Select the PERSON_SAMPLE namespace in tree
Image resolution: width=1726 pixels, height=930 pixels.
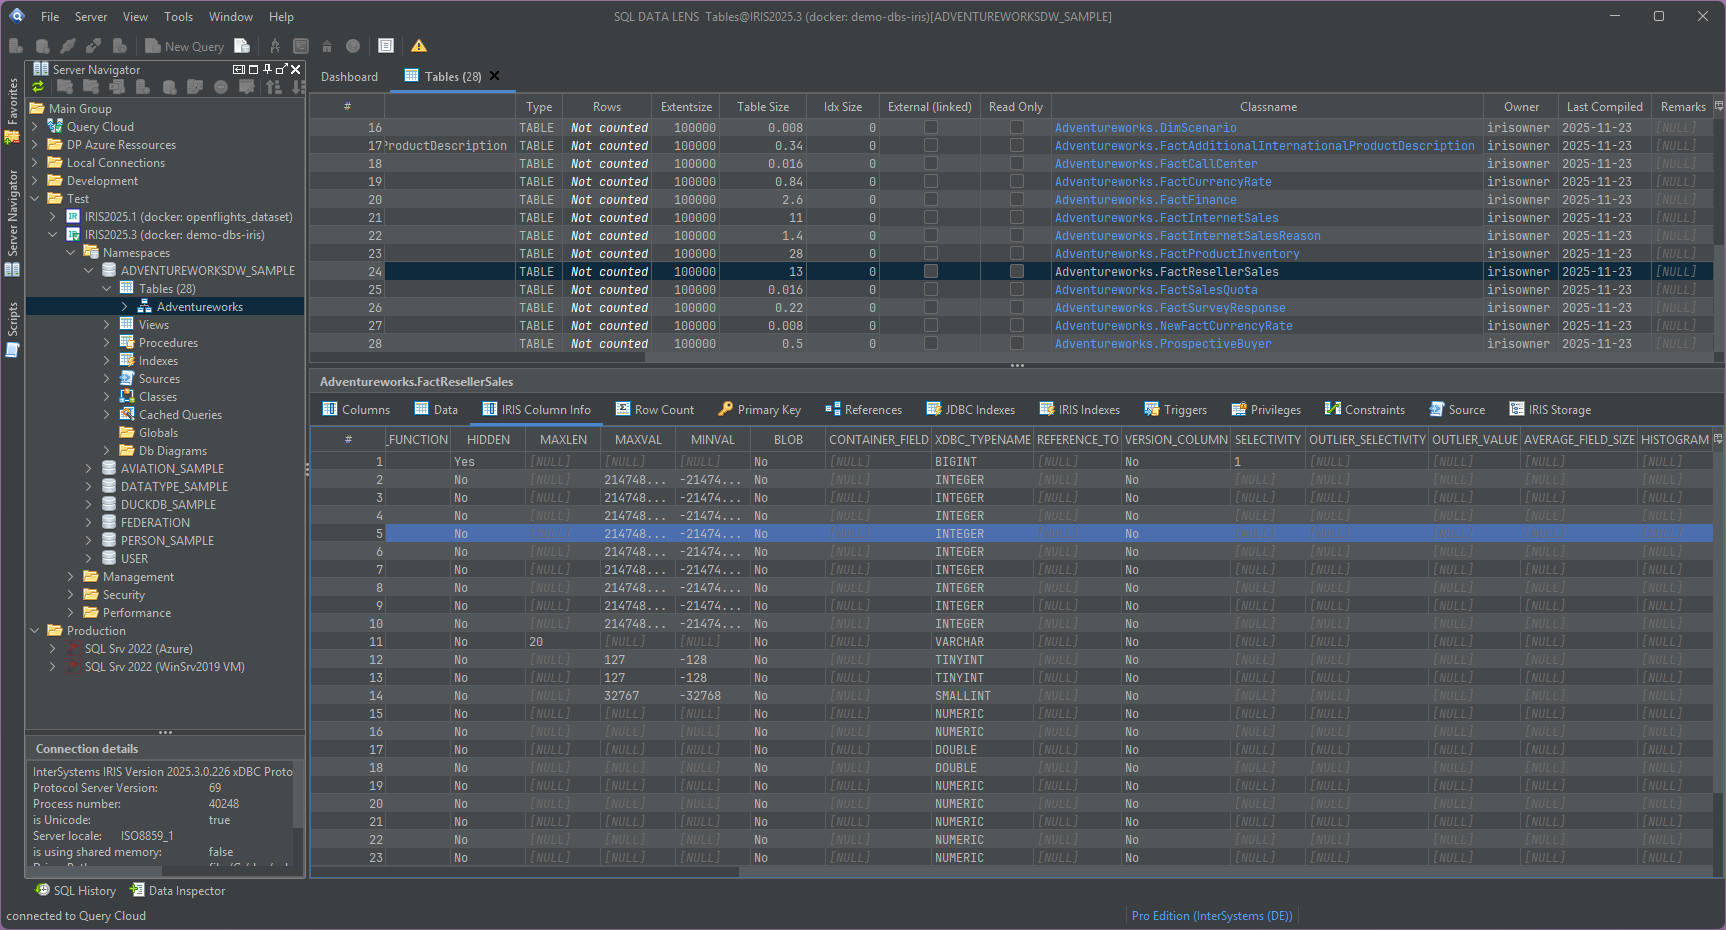(167, 541)
